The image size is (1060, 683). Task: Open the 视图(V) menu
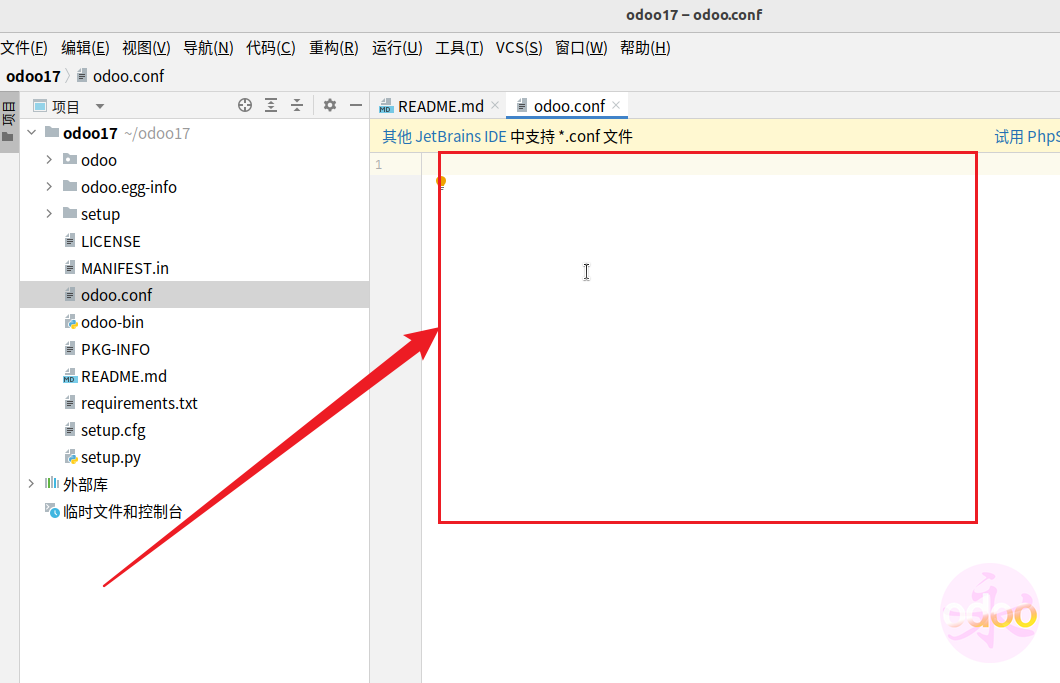146,48
